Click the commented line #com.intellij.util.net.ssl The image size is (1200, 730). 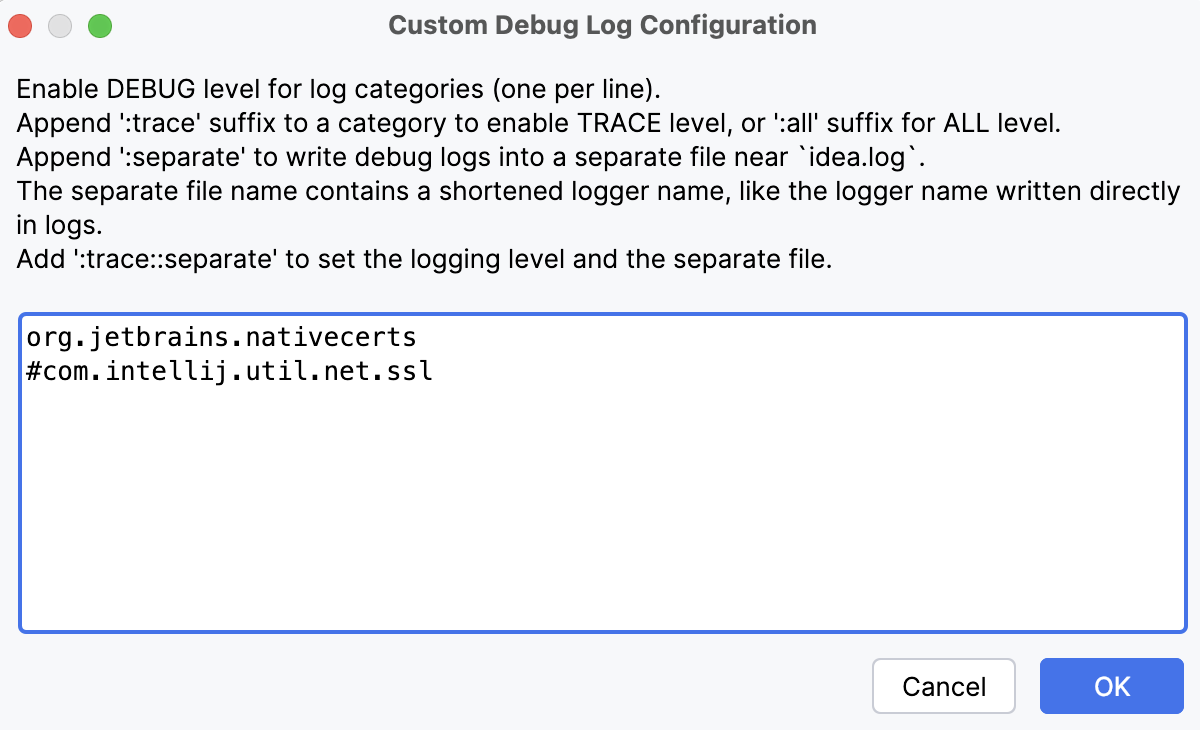click(x=230, y=371)
